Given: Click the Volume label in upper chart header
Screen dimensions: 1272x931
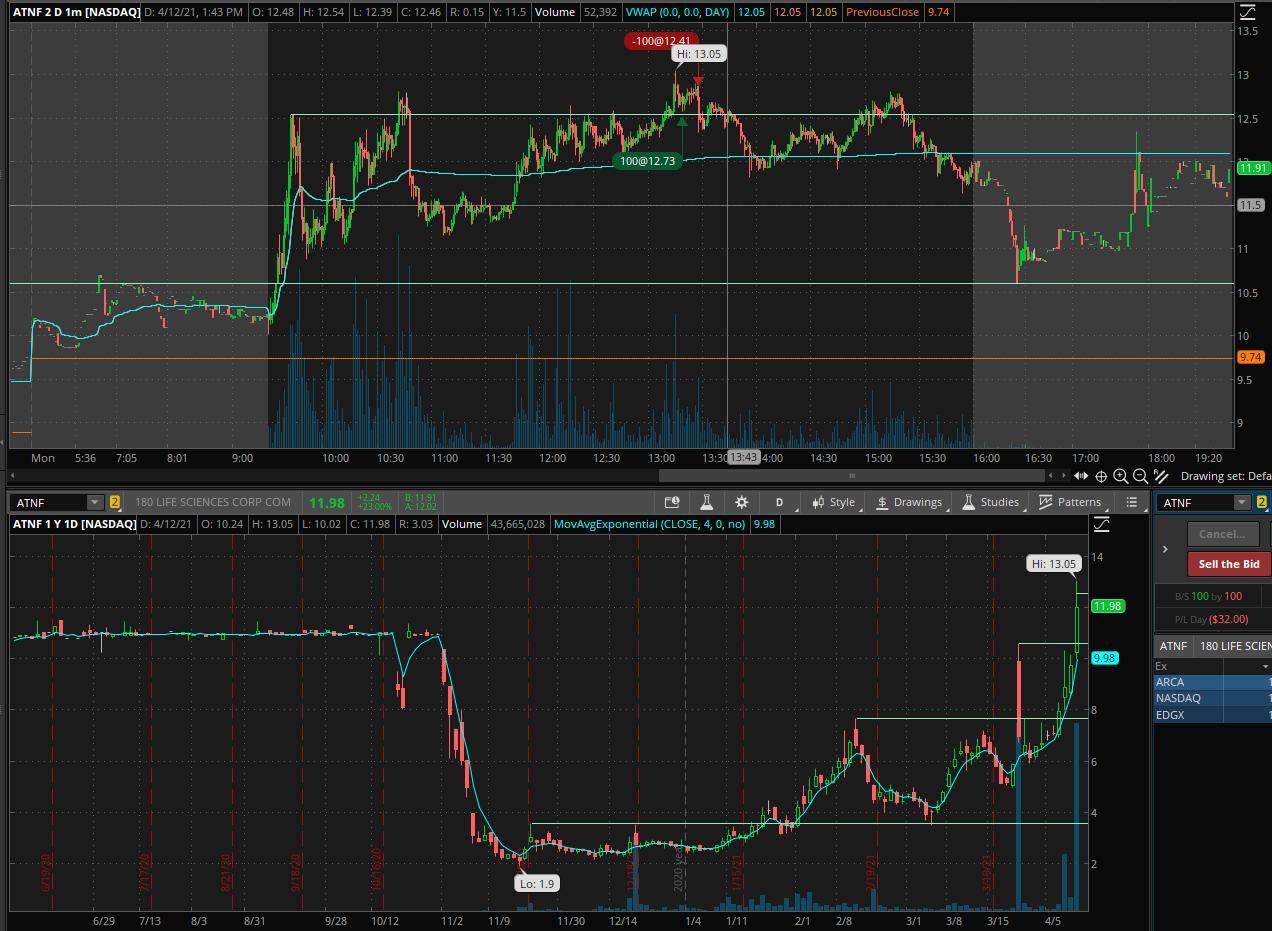Looking at the screenshot, I should pos(553,12).
